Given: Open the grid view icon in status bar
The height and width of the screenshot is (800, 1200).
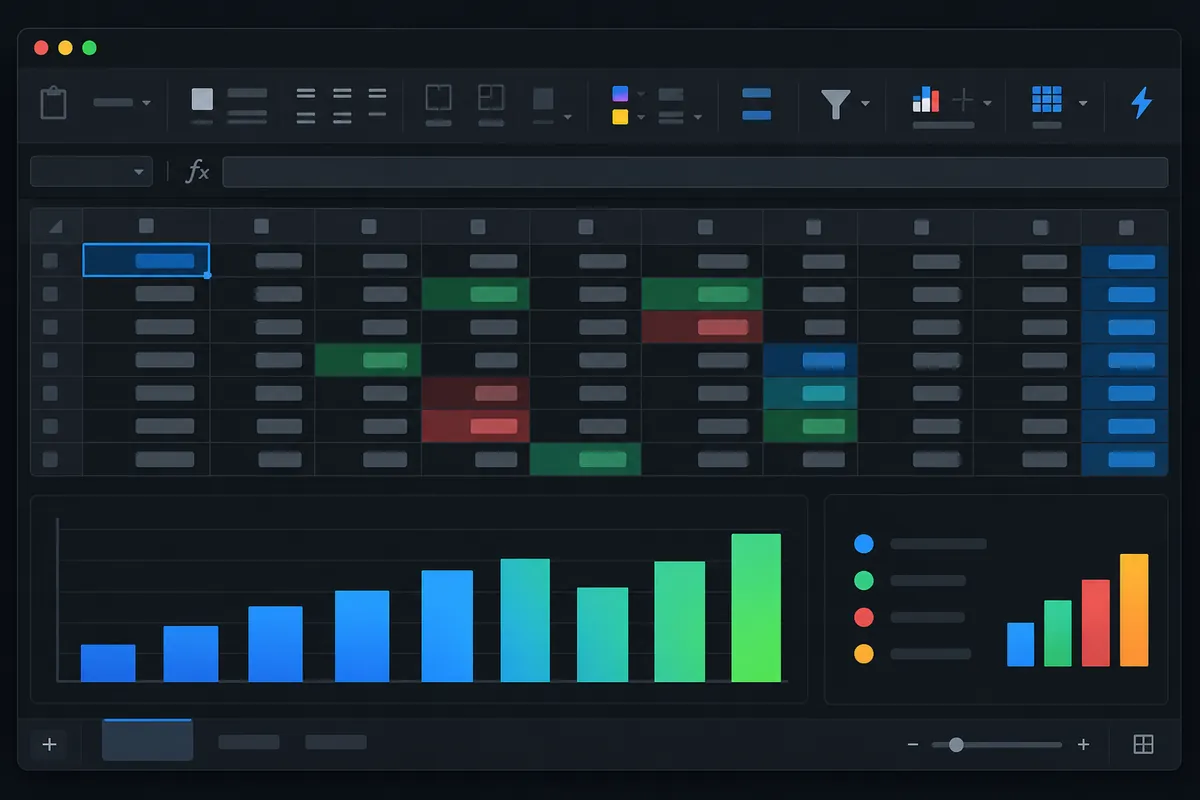Looking at the screenshot, I should click(x=1143, y=744).
